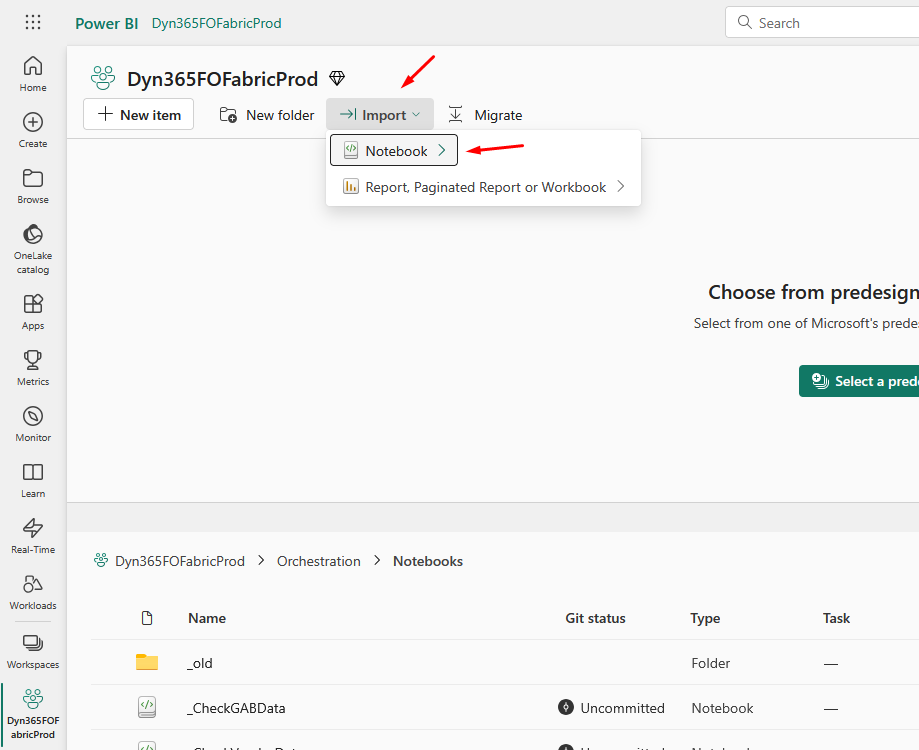919x750 pixels.
Task: Click the Power BI brand link
Action: pyautogui.click(x=107, y=23)
